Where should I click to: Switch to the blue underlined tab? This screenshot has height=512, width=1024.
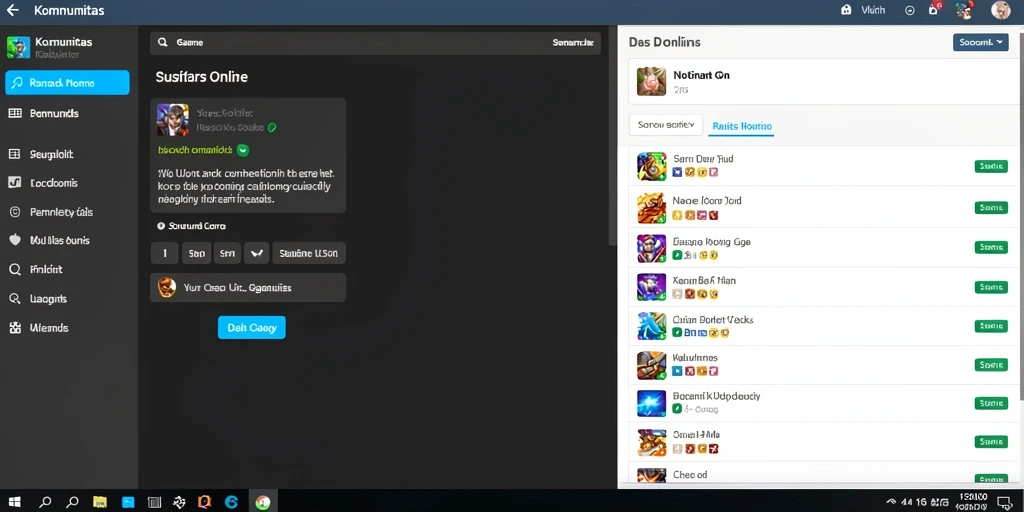[x=741, y=127]
